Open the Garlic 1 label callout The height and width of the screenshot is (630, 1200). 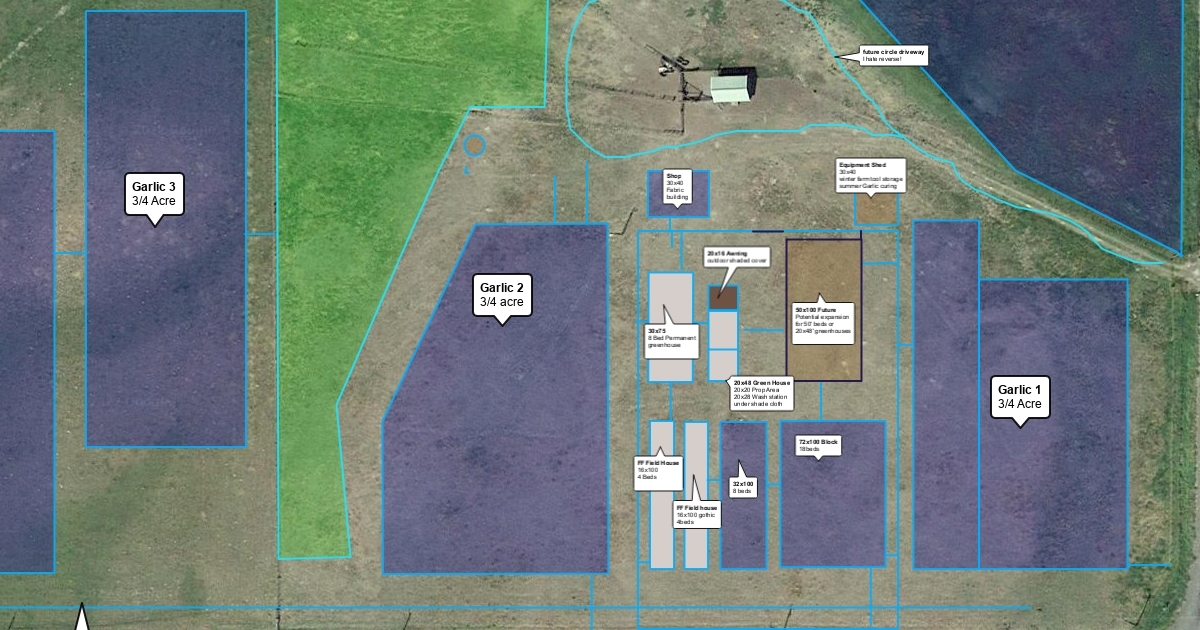click(x=1020, y=396)
